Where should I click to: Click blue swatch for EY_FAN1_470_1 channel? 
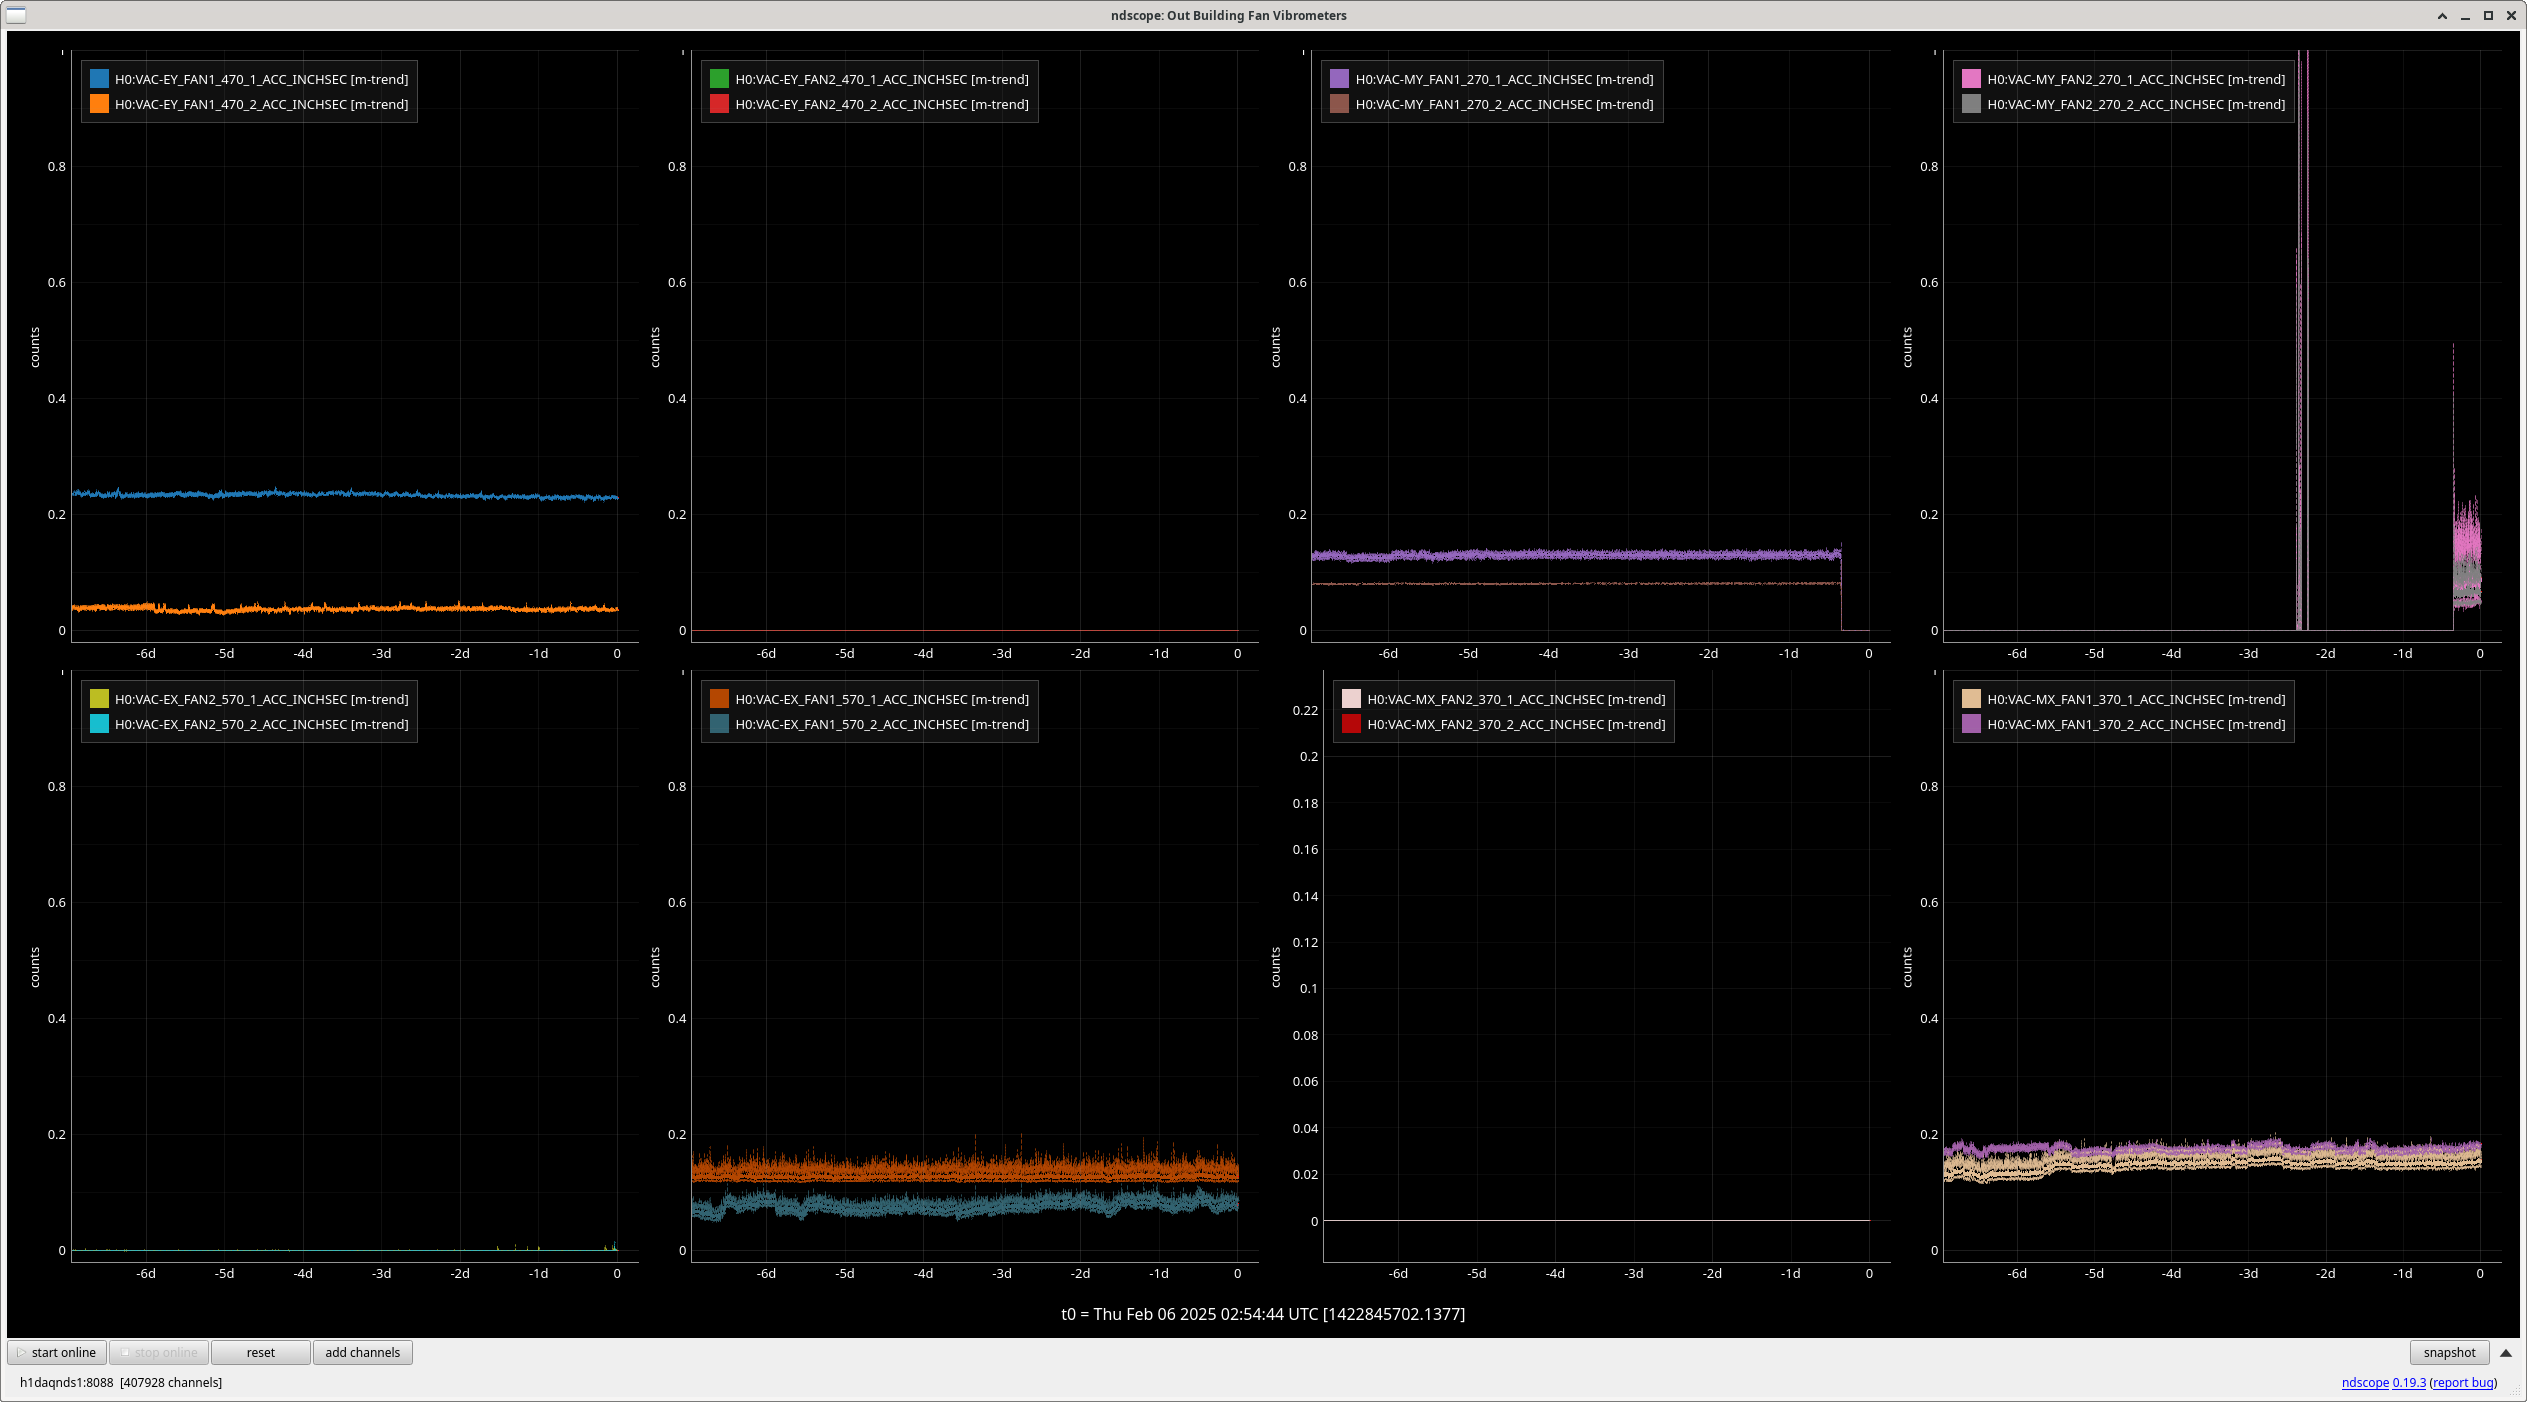pyautogui.click(x=99, y=79)
